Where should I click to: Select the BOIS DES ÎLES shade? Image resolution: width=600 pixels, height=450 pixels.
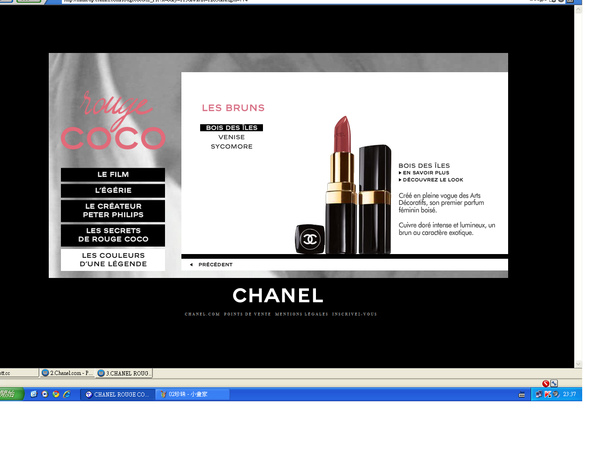click(232, 127)
